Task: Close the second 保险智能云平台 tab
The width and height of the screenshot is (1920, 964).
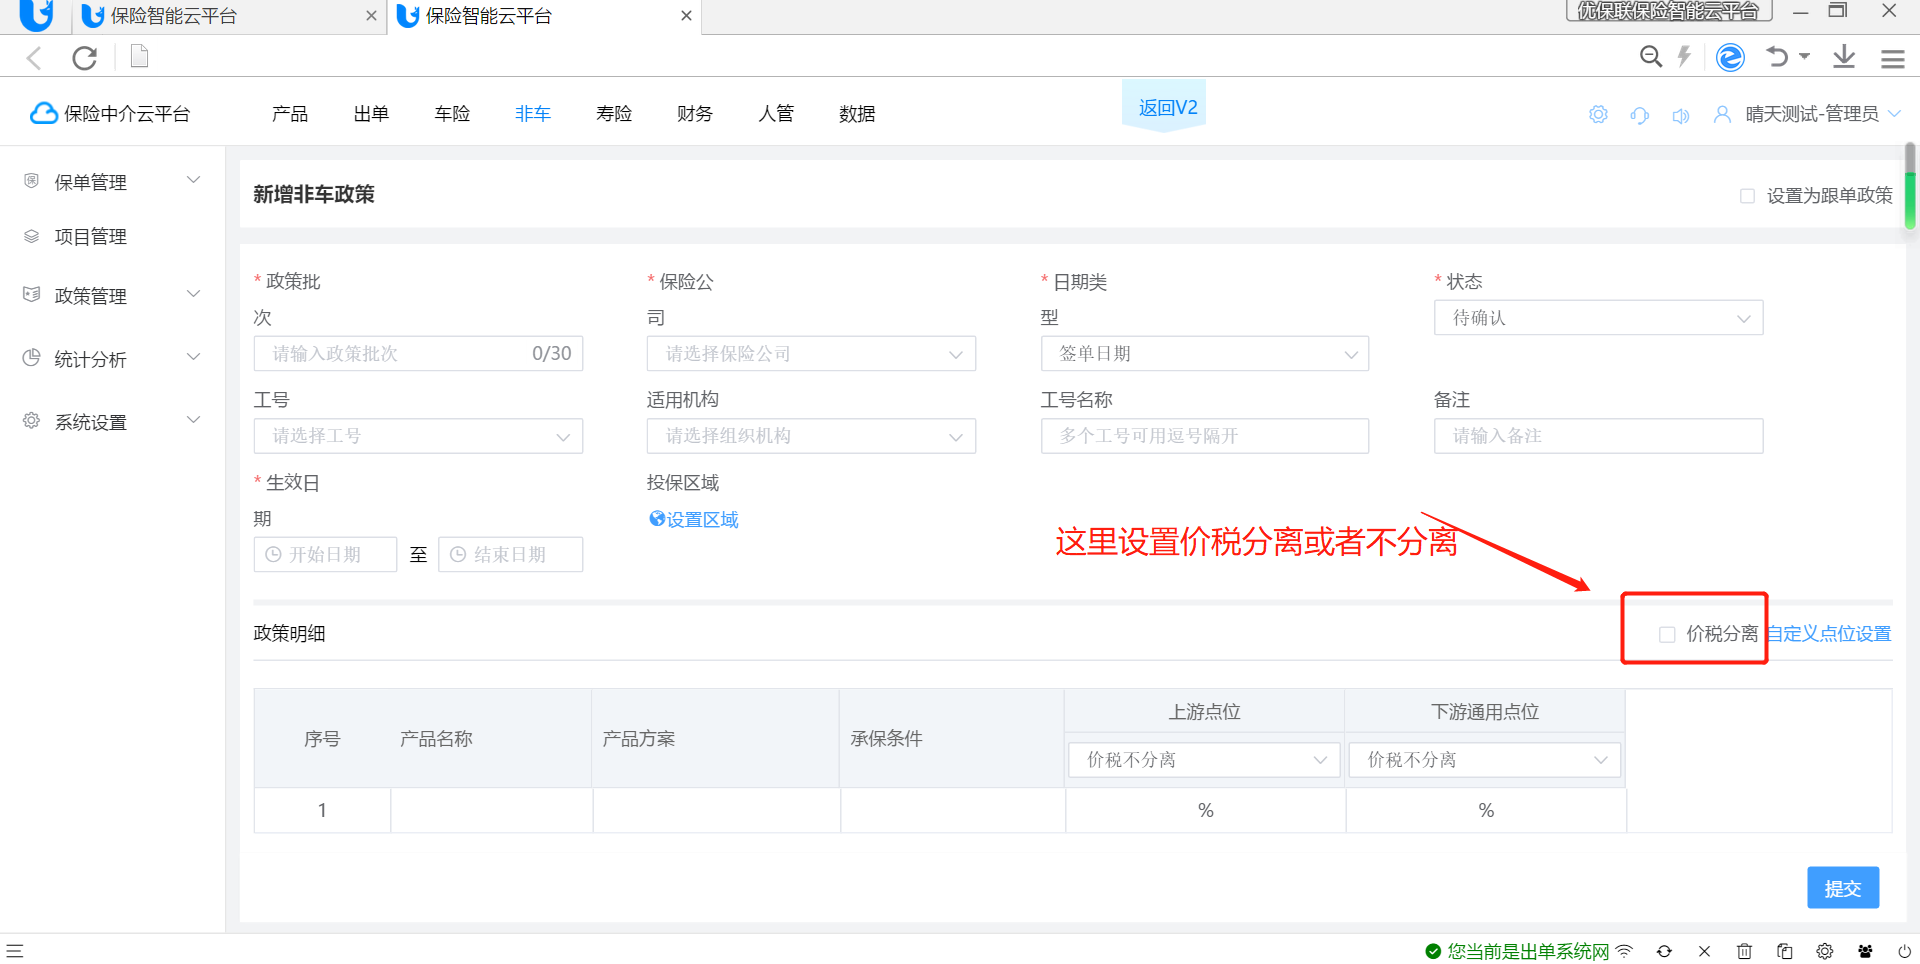Action: [686, 16]
